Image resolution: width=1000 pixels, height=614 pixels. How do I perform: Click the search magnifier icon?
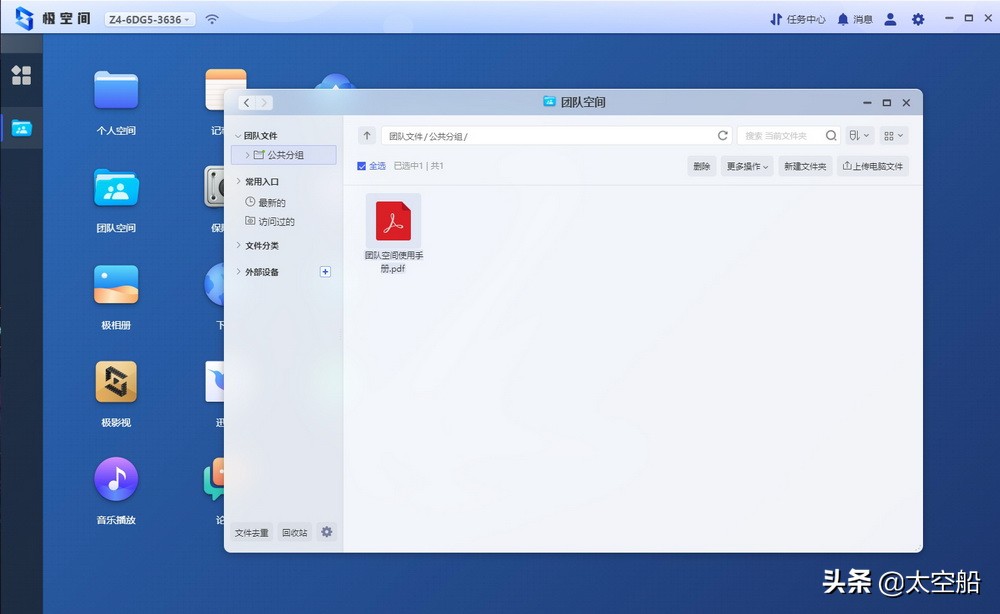click(x=831, y=135)
